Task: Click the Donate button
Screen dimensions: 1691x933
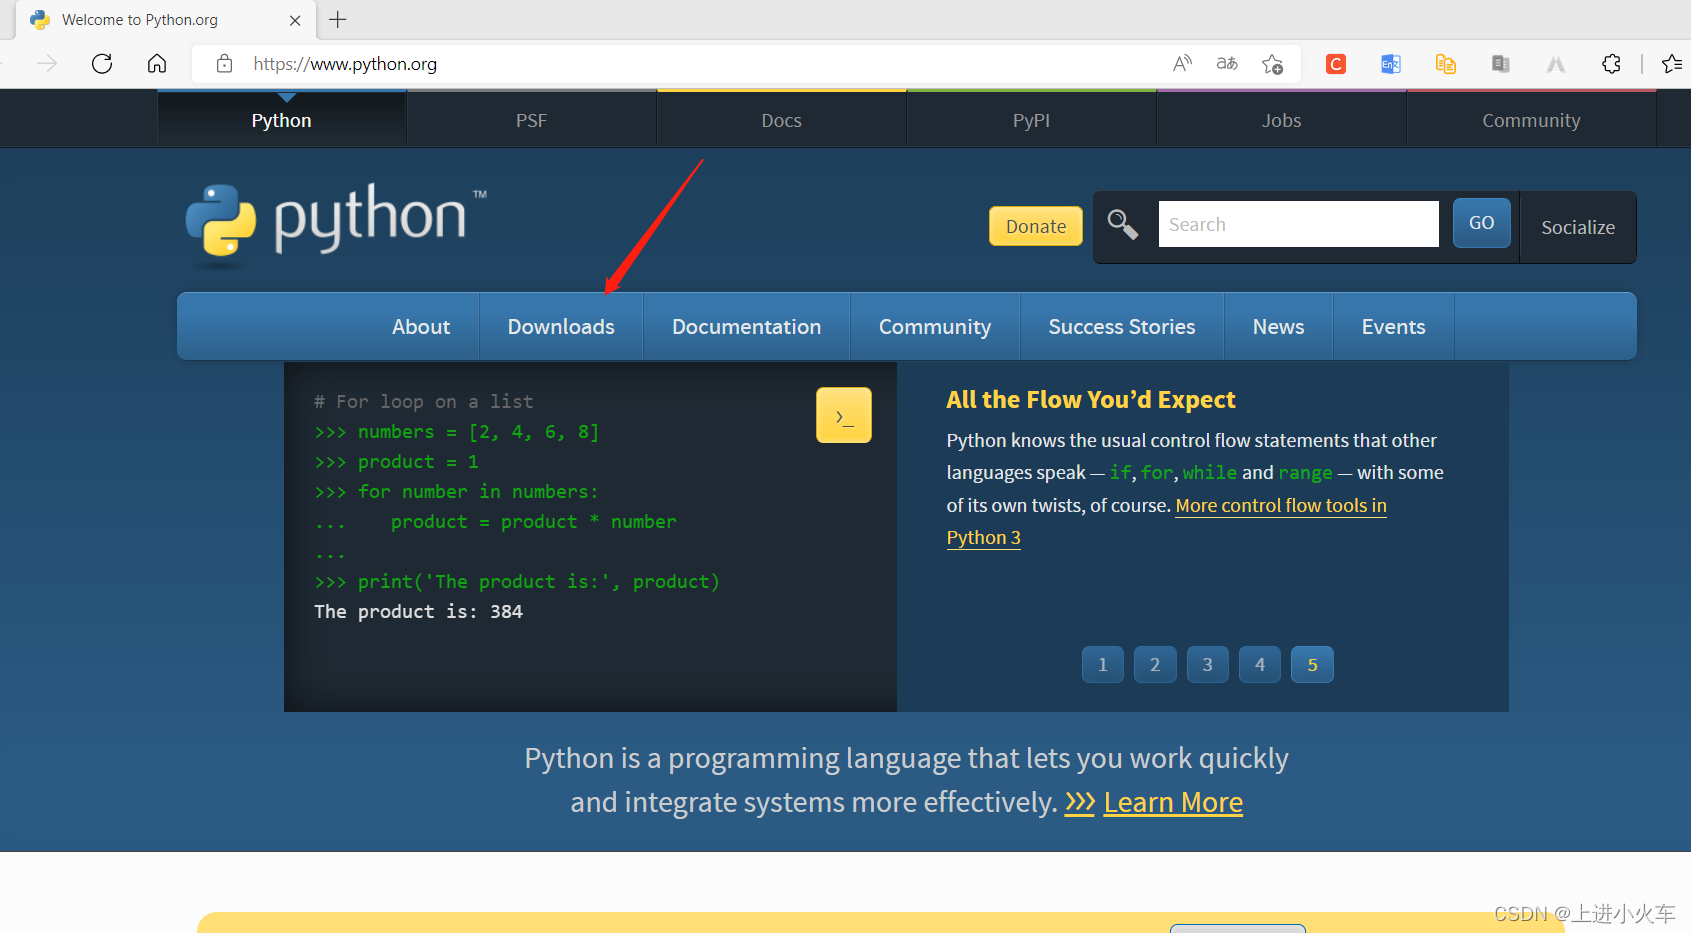Action: [1036, 226]
